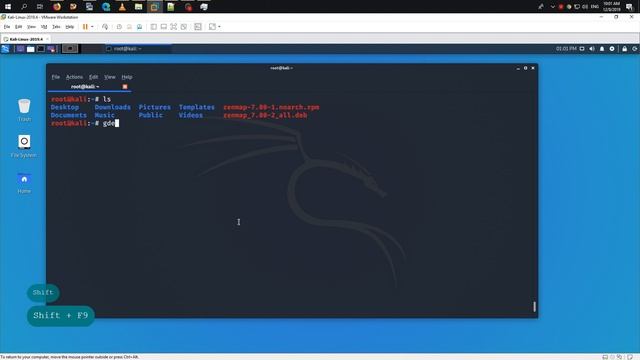This screenshot has width=640, height=360.
Task: Click the VMware stretch guest icon
Action: [212, 27]
